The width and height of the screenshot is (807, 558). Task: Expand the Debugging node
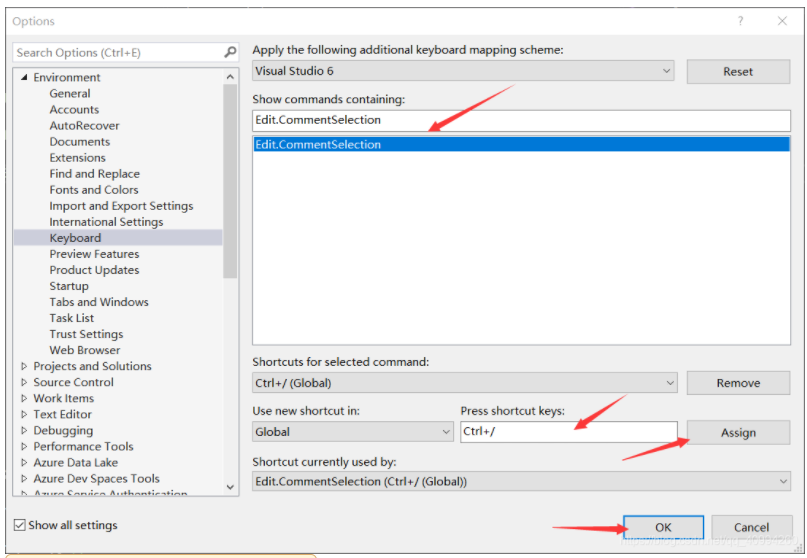tap(24, 430)
